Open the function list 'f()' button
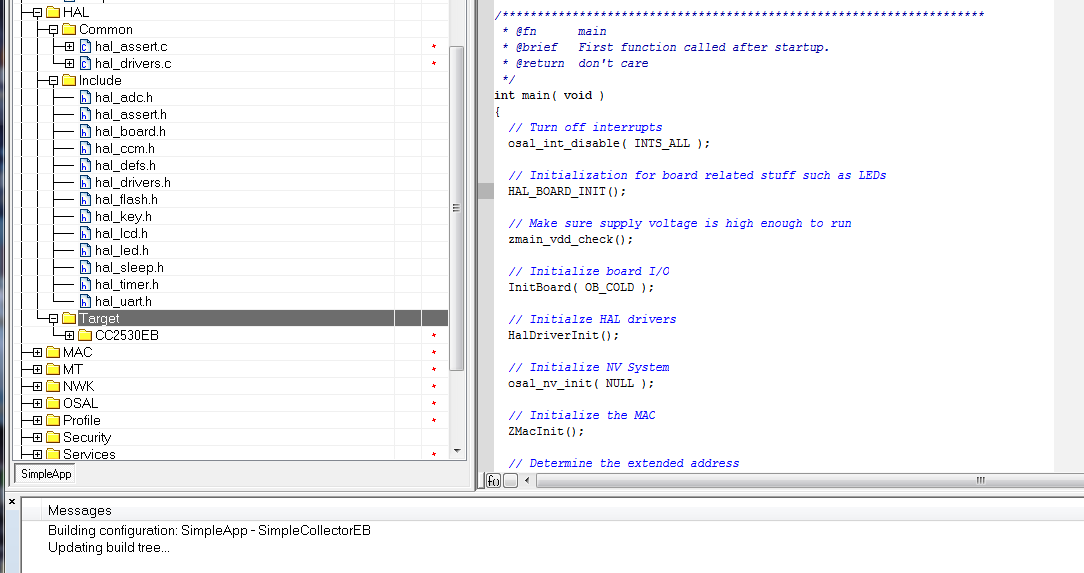 (494, 480)
